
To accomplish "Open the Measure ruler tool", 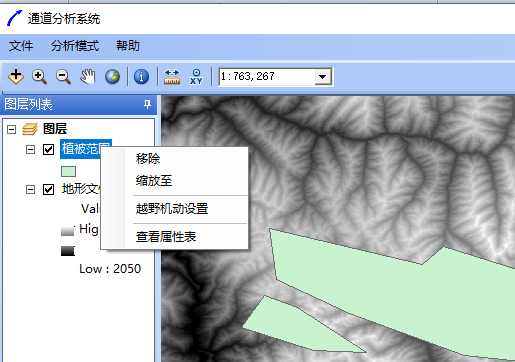I will tap(172, 77).
